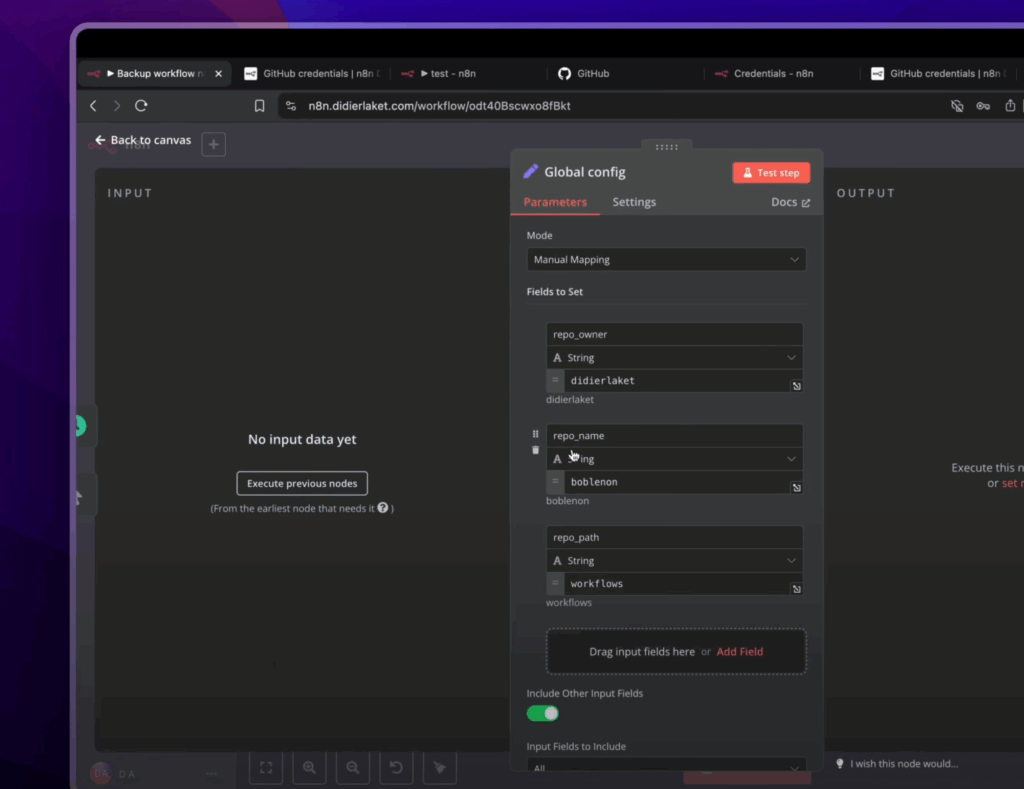Image resolution: width=1024 pixels, height=789 pixels.
Task: Click the trash icon beside repo_name field
Action: coord(535,451)
